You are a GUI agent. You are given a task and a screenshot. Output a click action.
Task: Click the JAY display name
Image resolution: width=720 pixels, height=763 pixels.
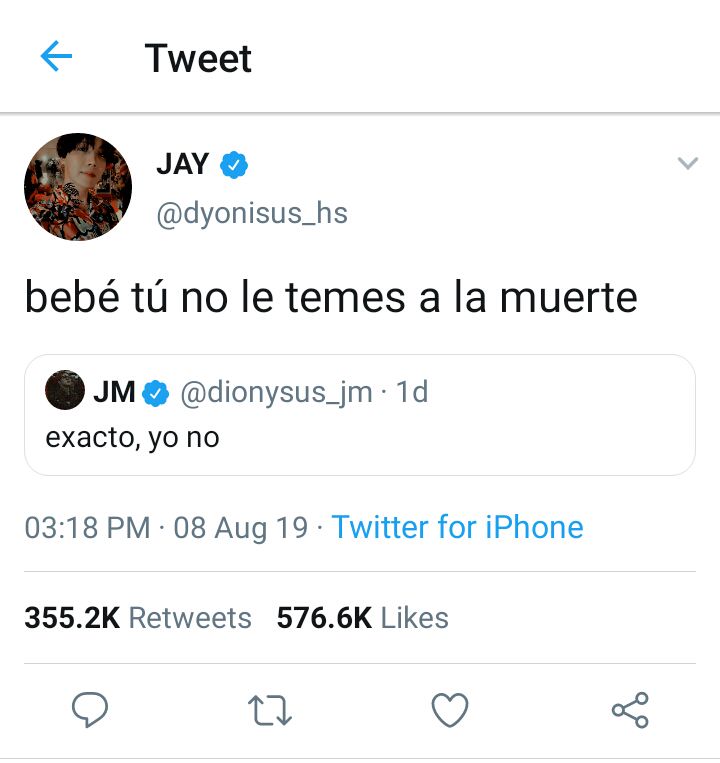182,164
